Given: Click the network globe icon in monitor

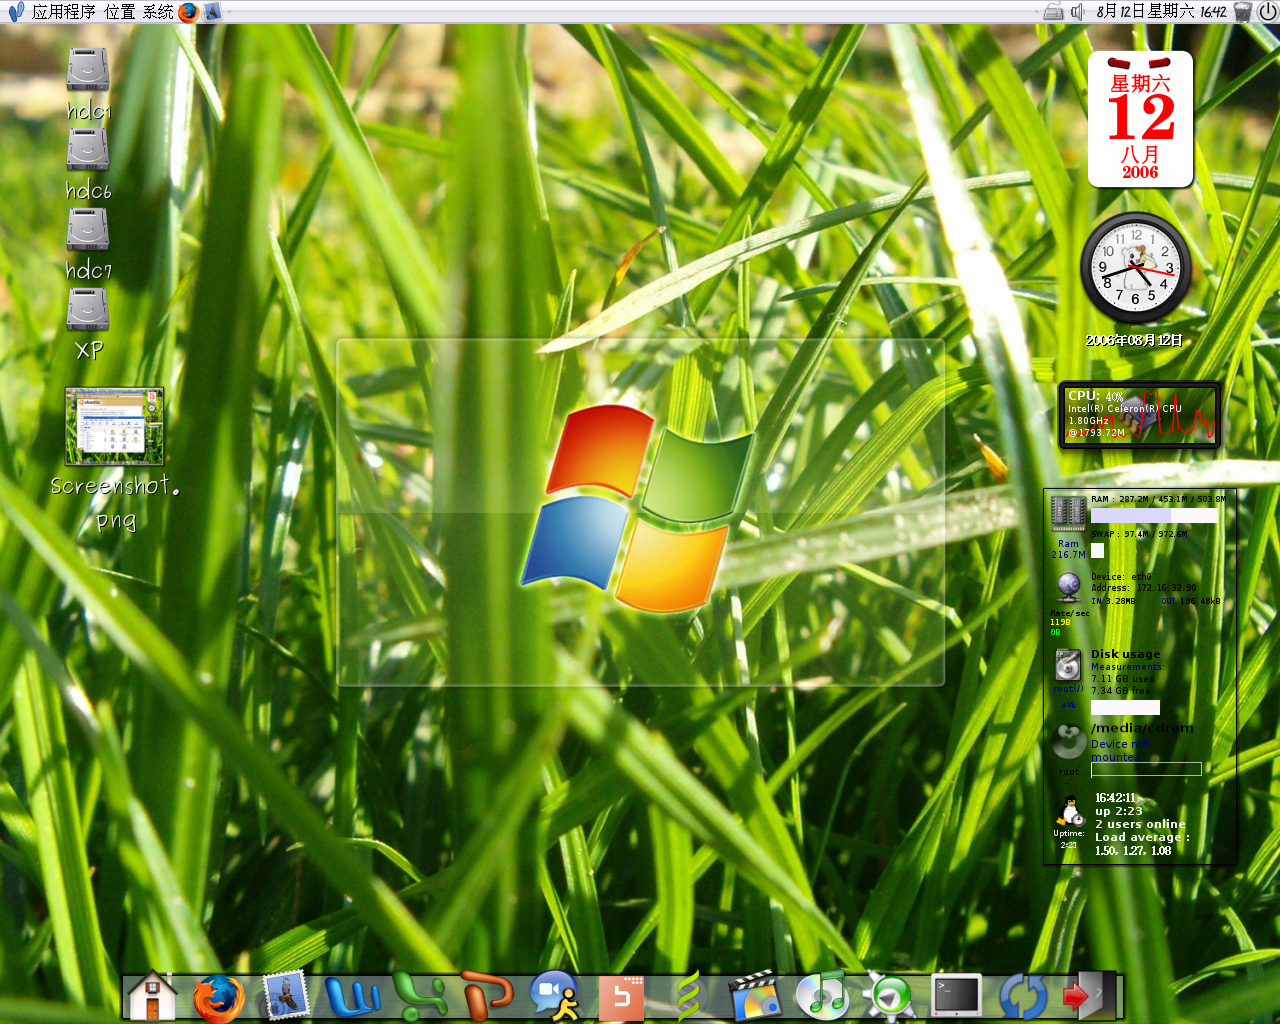Looking at the screenshot, I should pos(1068,587).
